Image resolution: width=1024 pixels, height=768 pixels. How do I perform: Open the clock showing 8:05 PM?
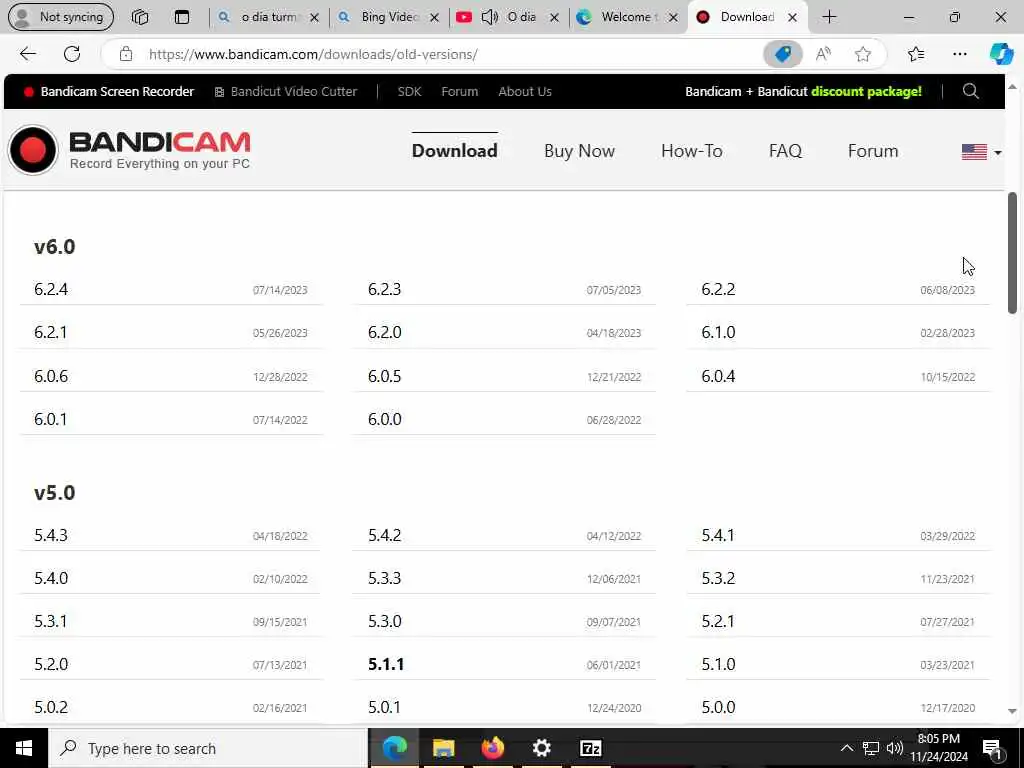[x=939, y=748]
